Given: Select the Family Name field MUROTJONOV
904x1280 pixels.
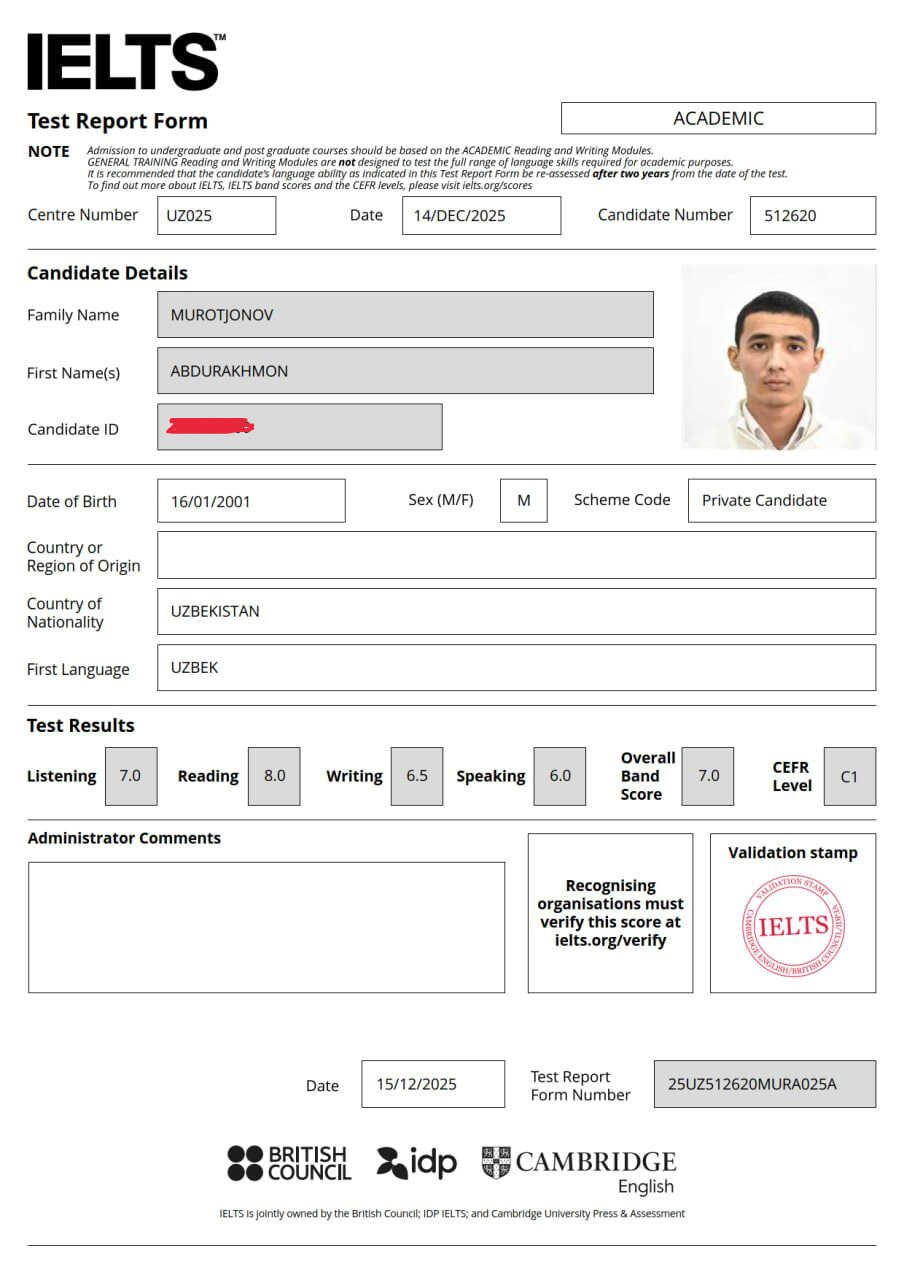Looking at the screenshot, I should tap(405, 315).
